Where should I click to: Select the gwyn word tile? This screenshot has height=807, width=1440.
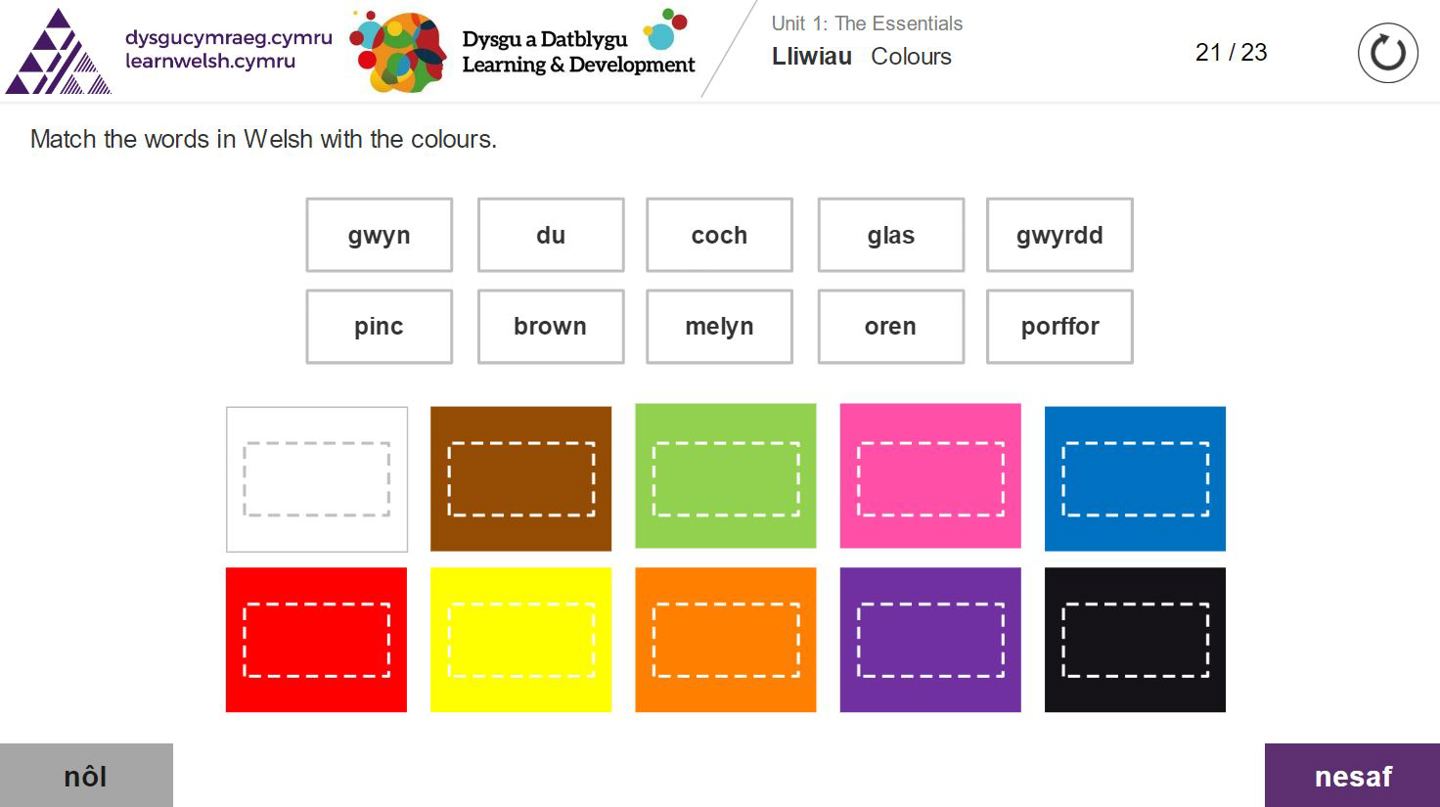pyautogui.click(x=379, y=235)
